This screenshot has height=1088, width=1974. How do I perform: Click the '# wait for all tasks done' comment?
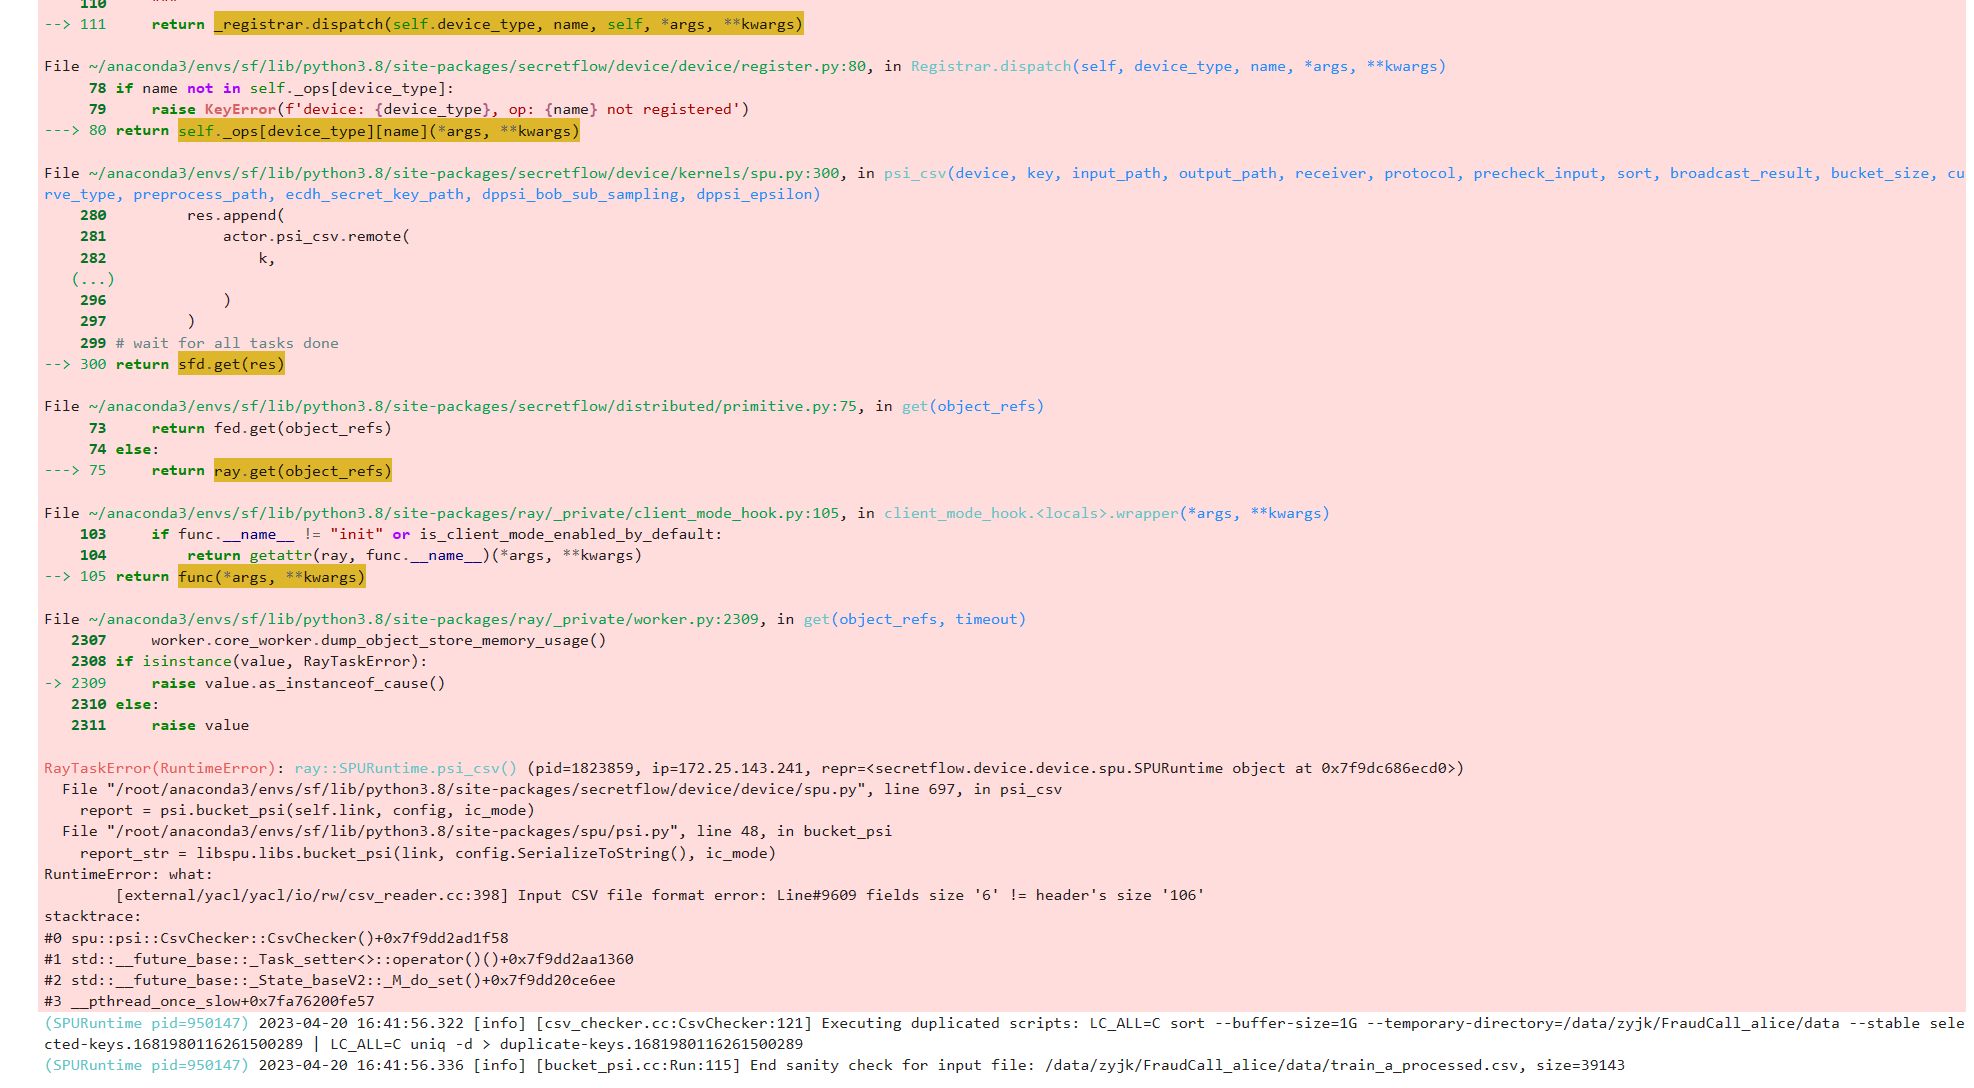point(227,343)
